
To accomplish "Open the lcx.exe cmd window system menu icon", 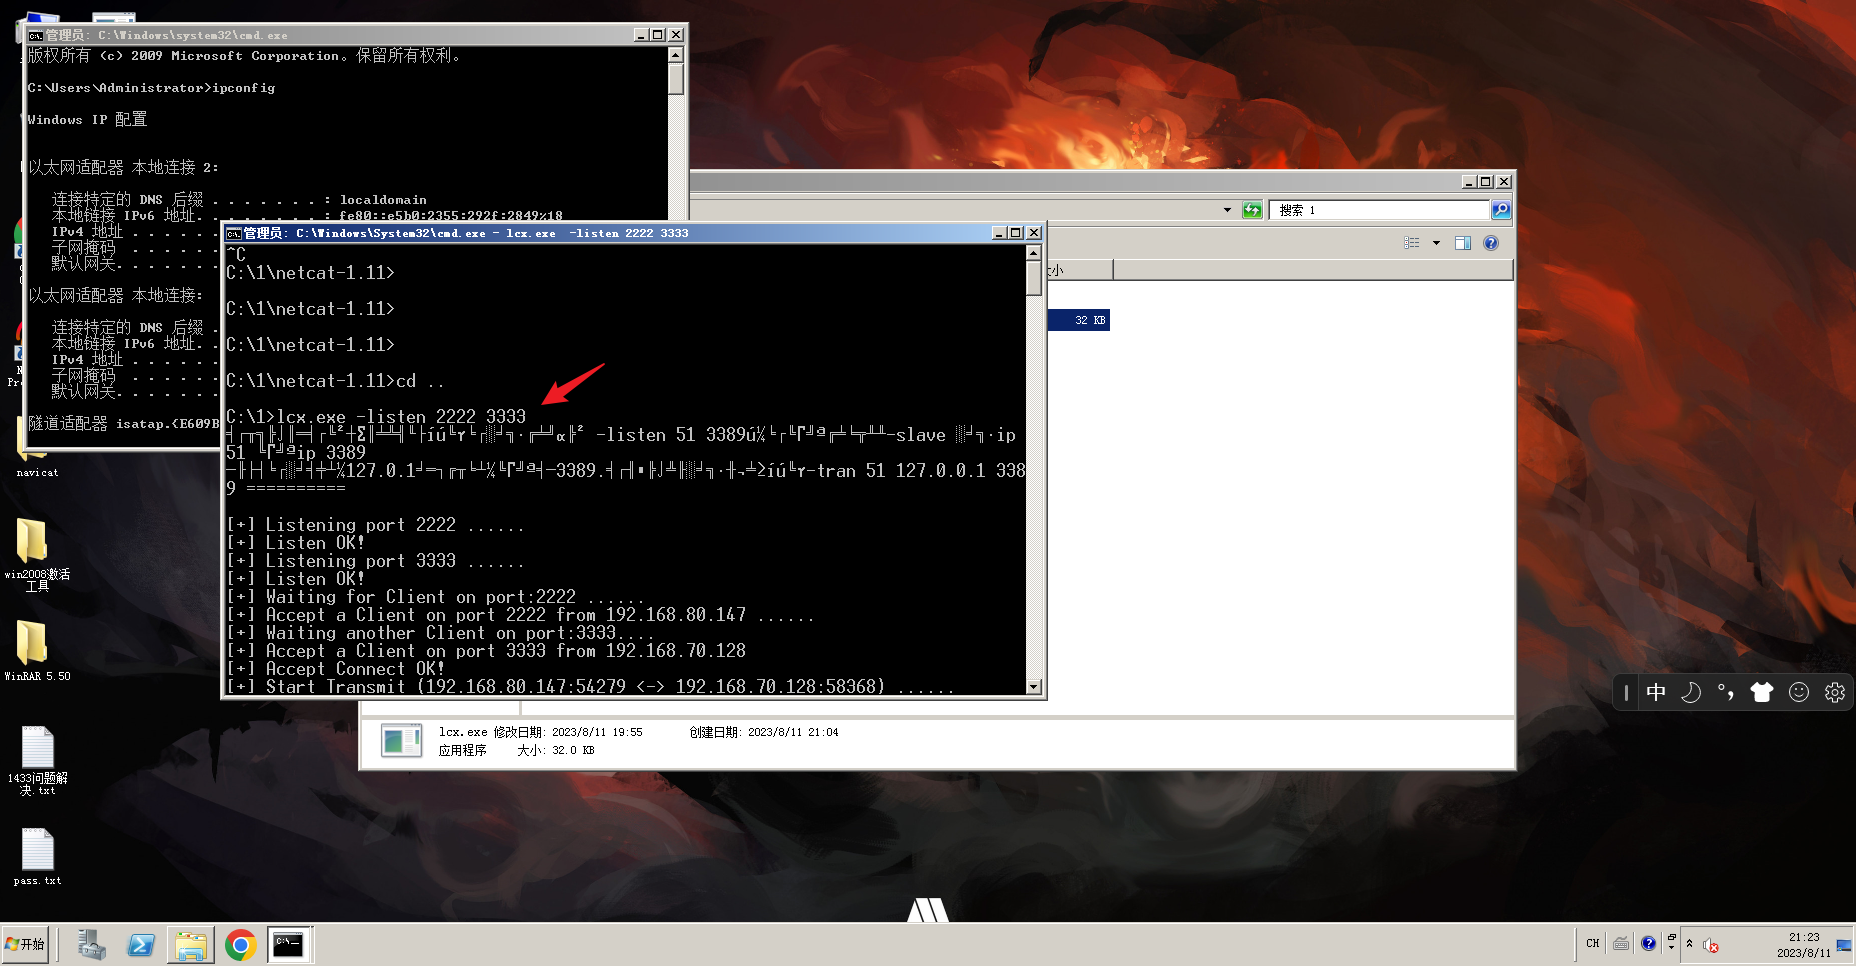I will click(234, 232).
